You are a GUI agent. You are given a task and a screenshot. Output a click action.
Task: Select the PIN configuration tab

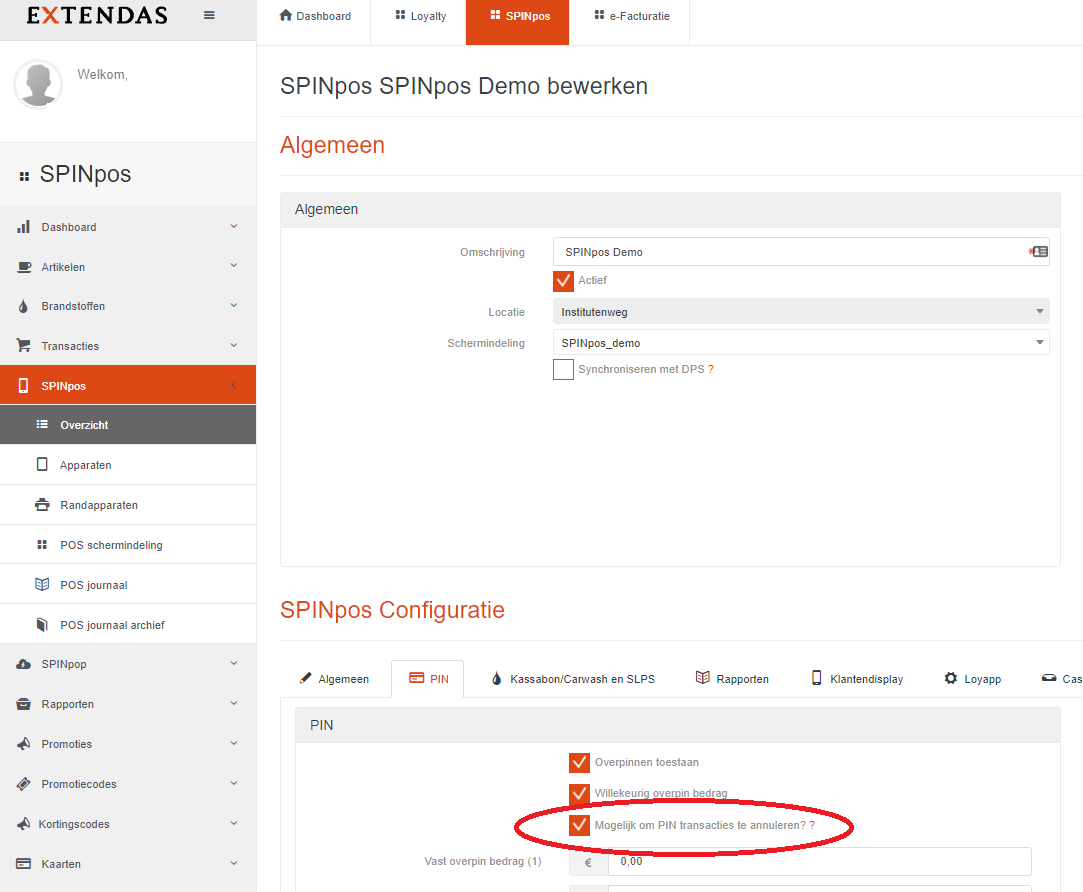click(428, 679)
